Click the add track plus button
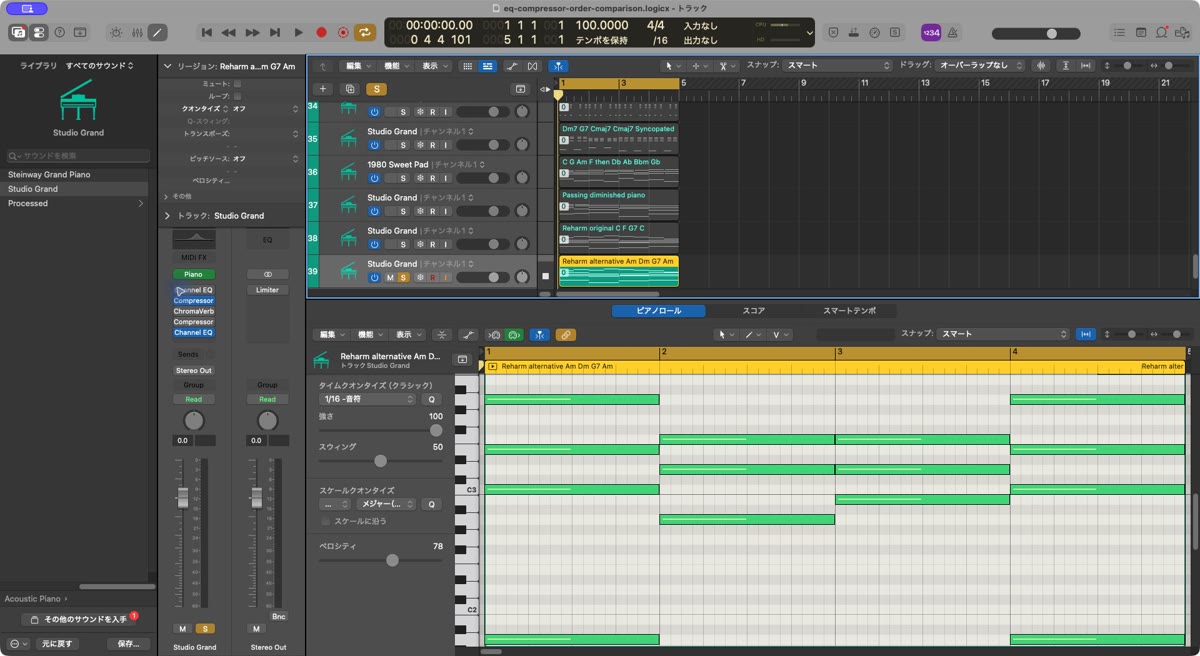Viewport: 1200px width, 656px height. [x=322, y=89]
